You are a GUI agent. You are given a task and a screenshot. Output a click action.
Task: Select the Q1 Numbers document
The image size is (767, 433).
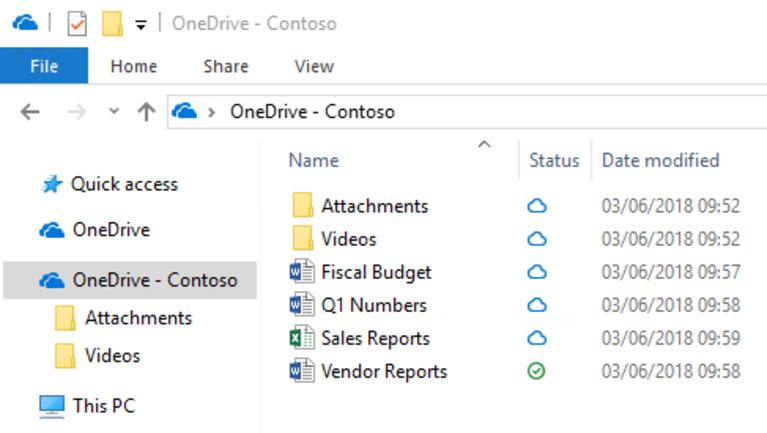[374, 305]
